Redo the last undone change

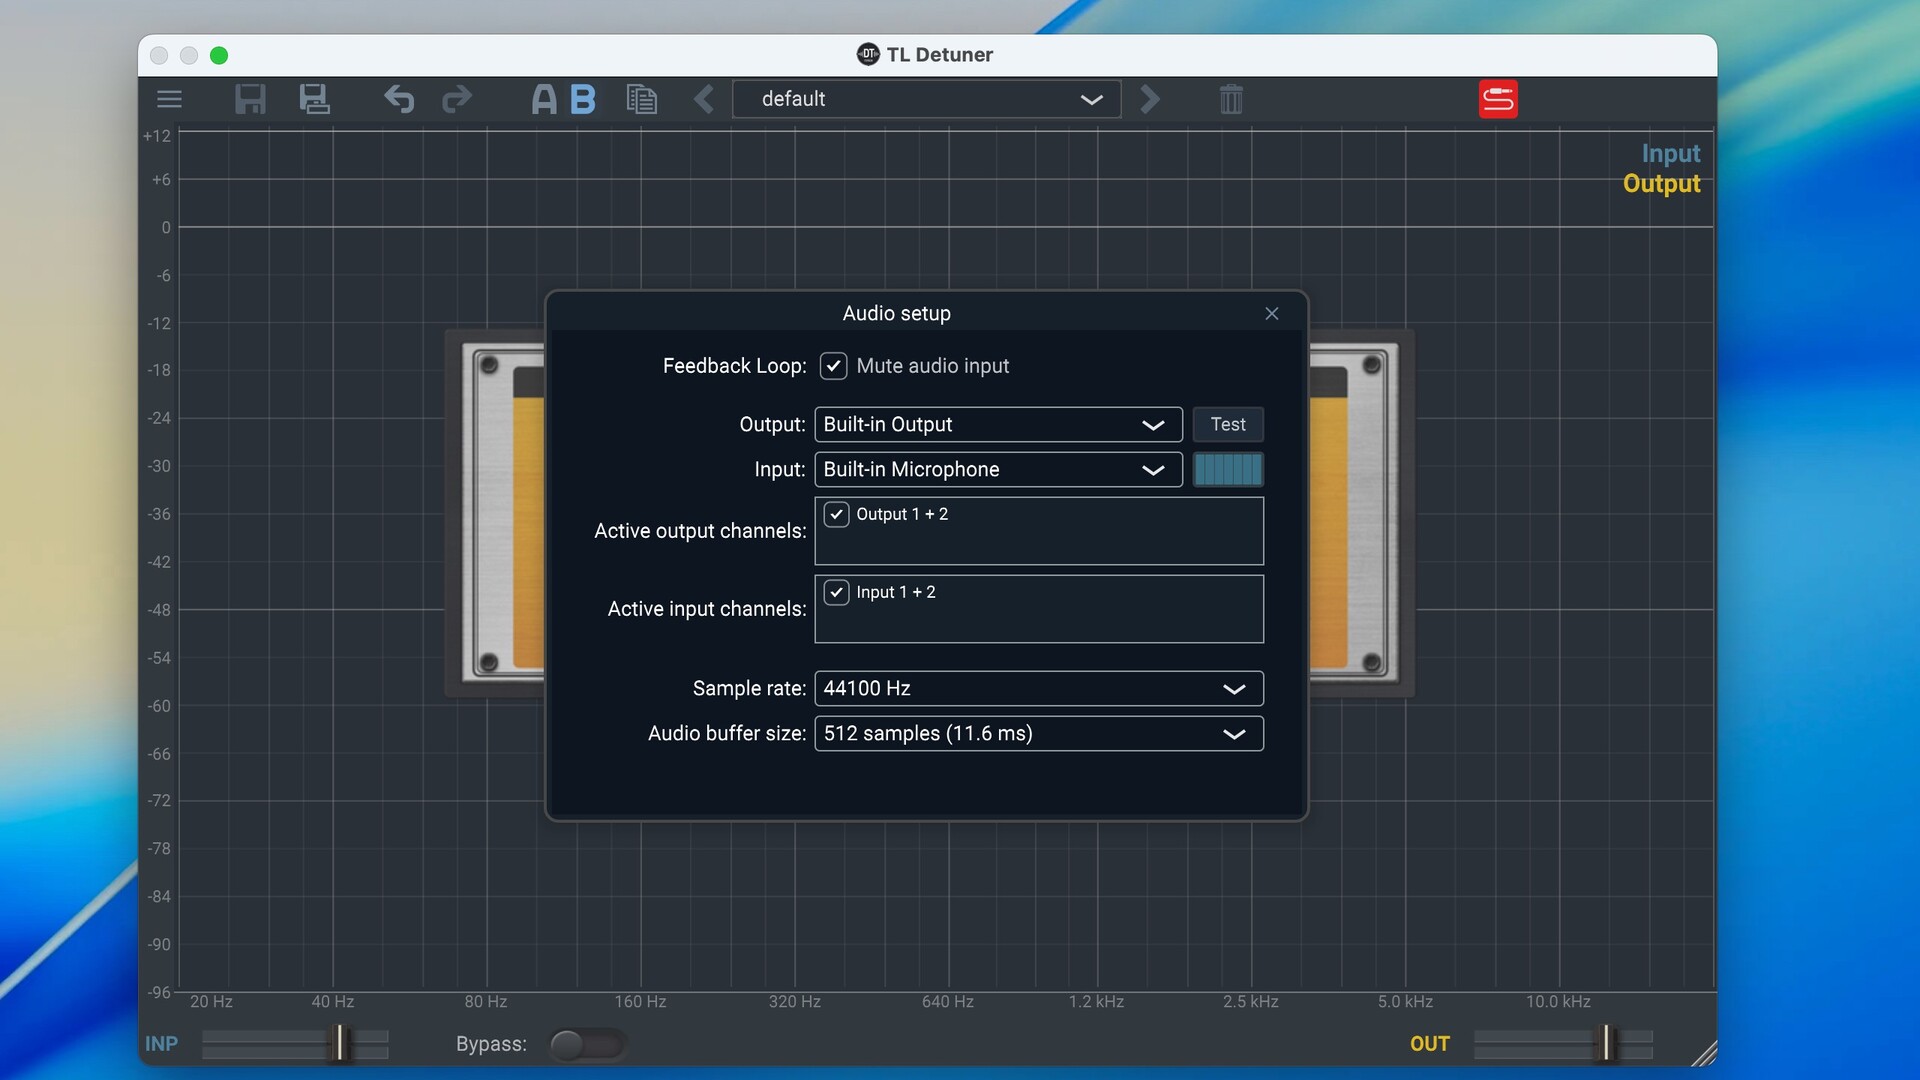click(x=457, y=99)
